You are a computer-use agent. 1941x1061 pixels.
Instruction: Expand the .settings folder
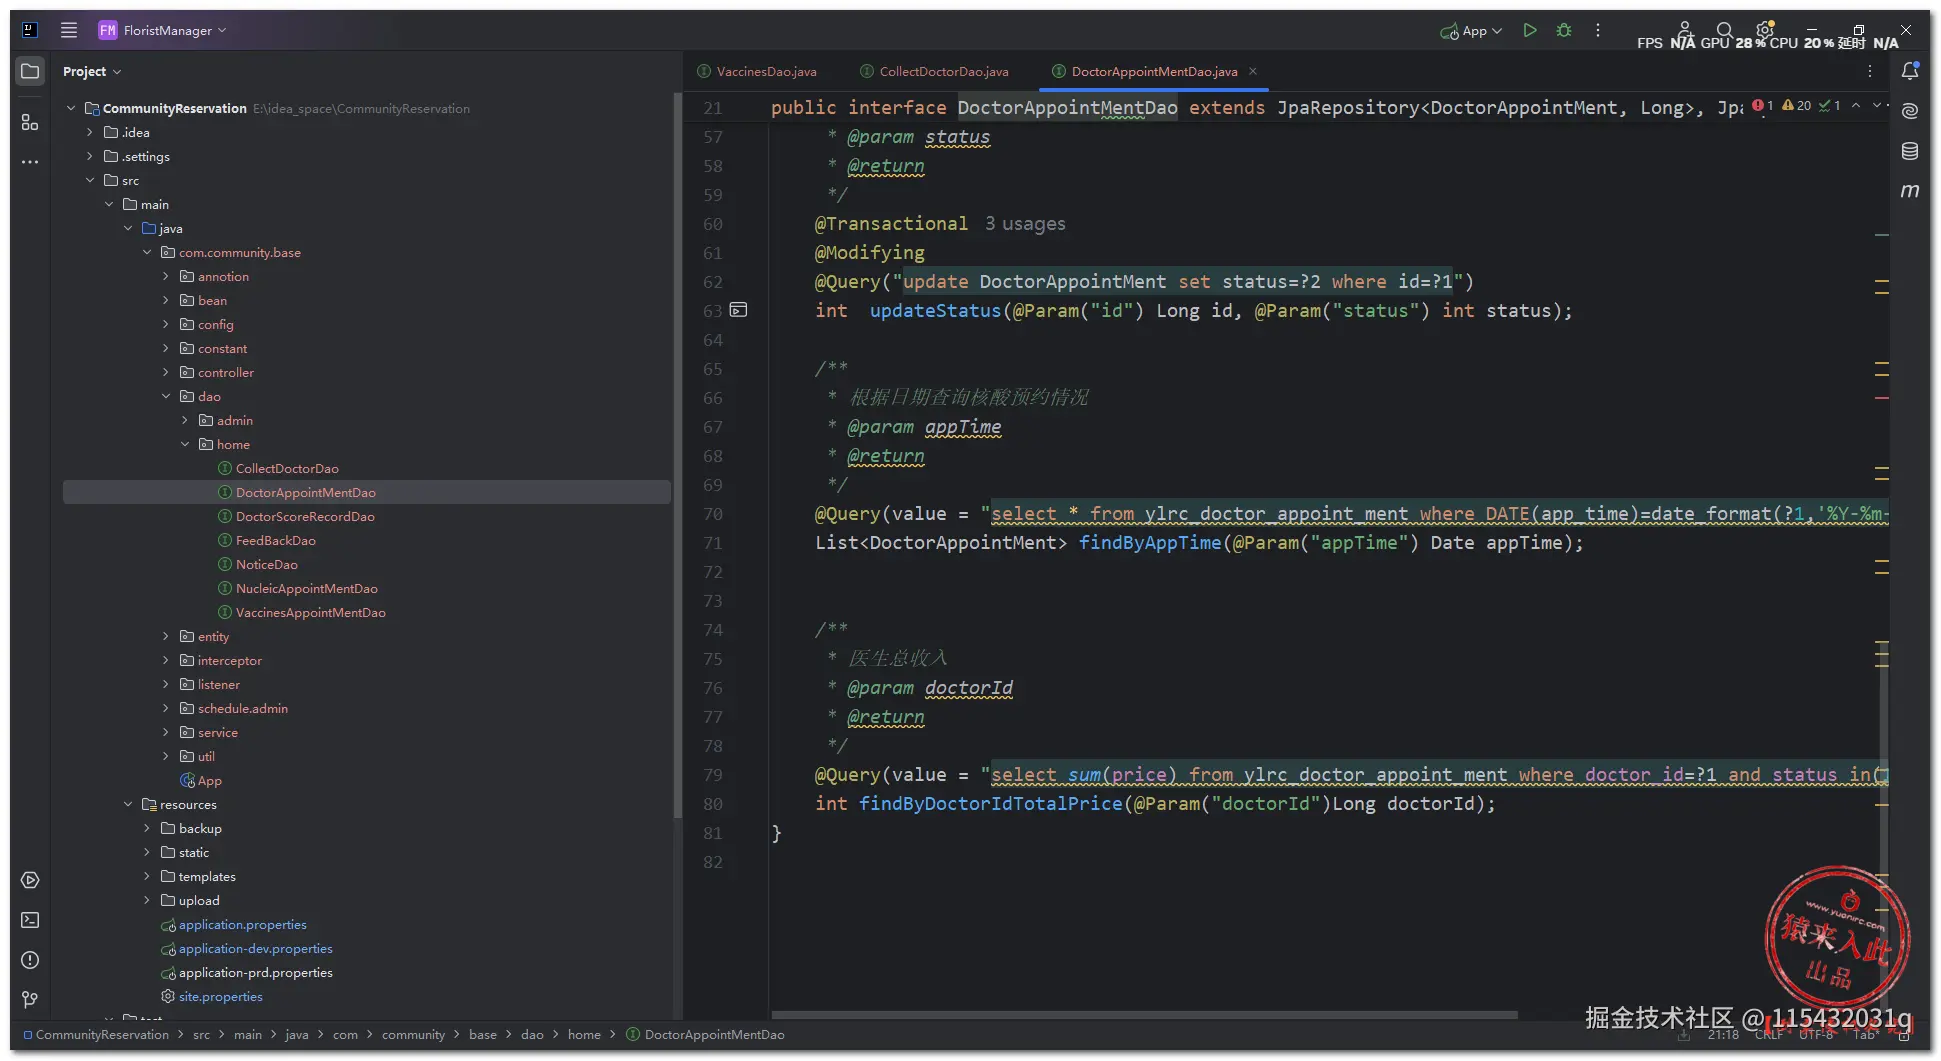(x=90, y=156)
